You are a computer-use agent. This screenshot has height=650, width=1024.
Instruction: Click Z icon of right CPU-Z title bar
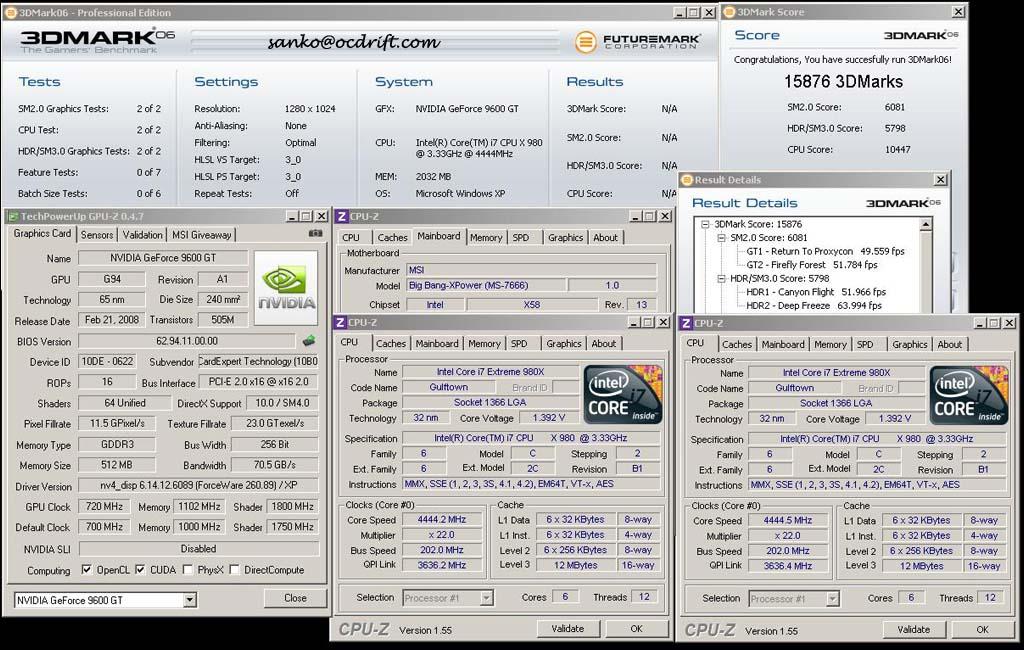686,323
